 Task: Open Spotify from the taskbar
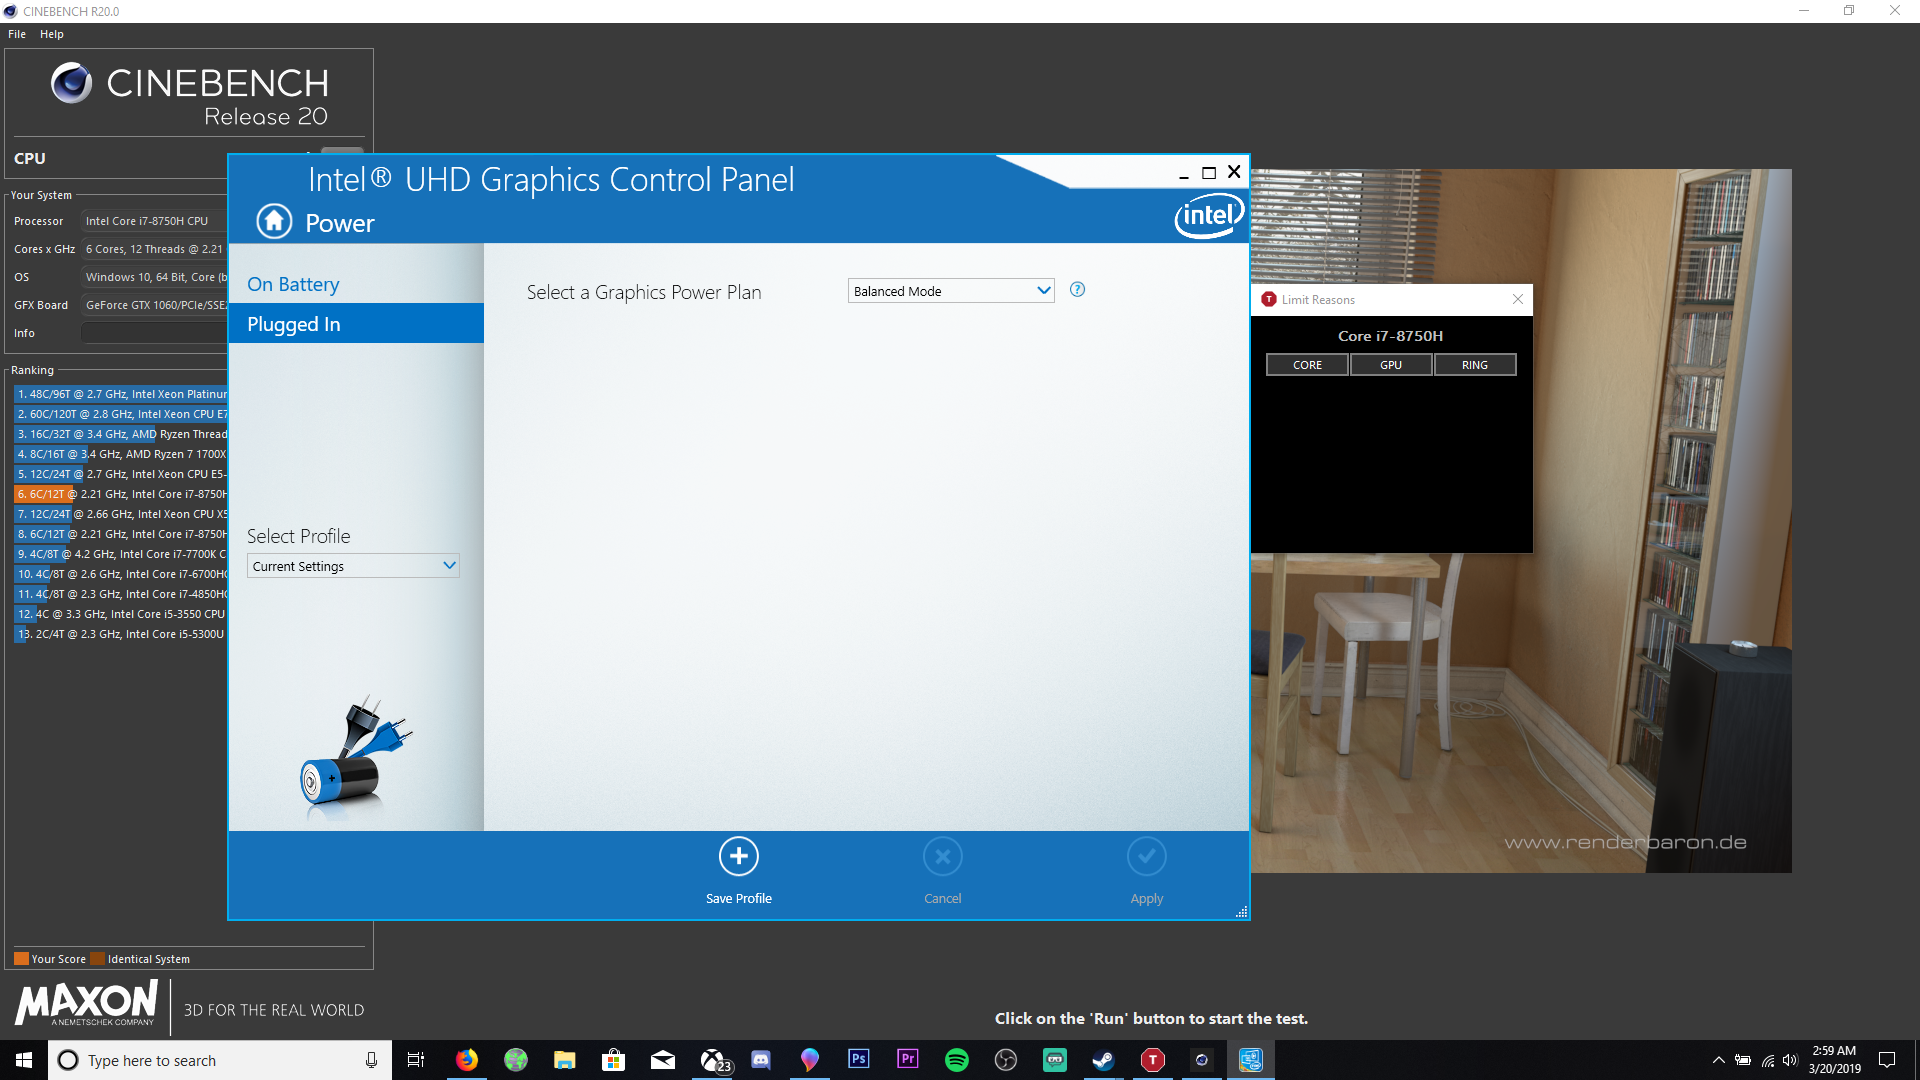[957, 1060]
